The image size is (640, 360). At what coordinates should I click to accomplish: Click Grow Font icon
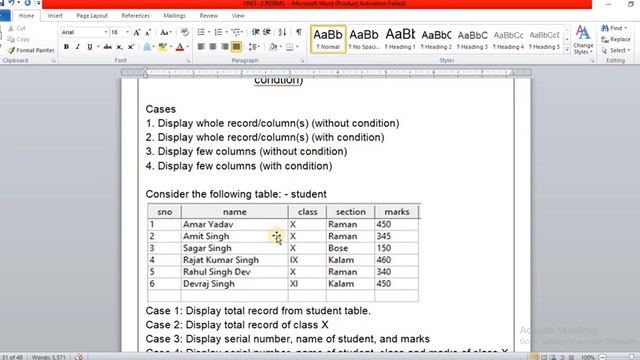click(x=137, y=32)
